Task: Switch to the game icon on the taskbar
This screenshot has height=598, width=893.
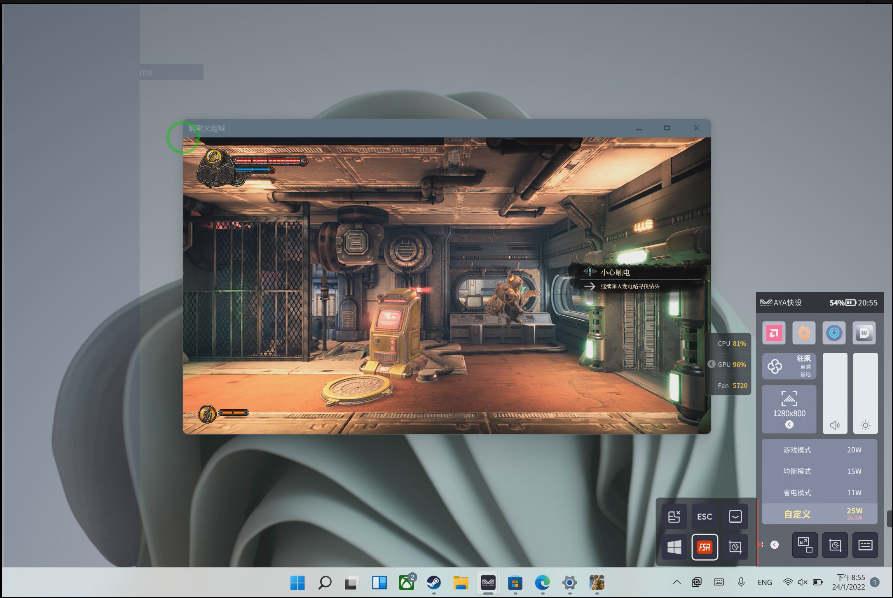Action: pyautogui.click(x=597, y=583)
